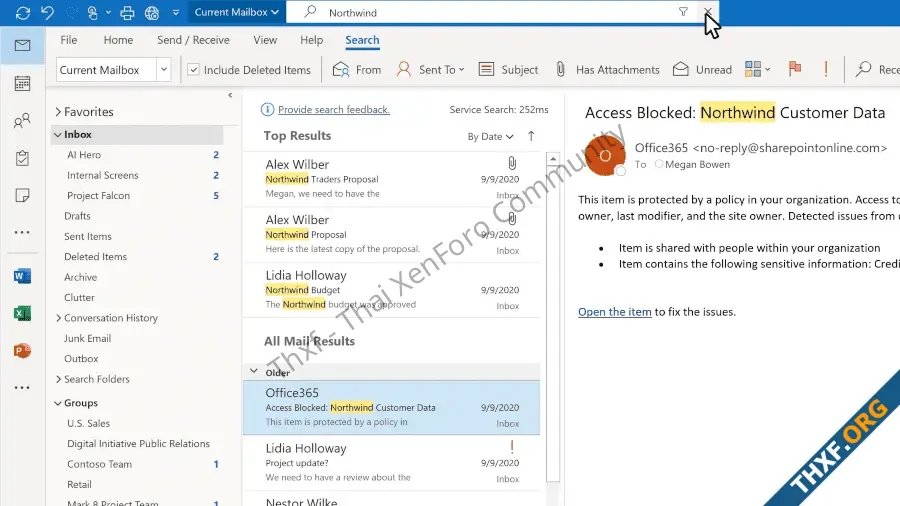
Task: Switch to the Send / Receive tab
Action: click(x=193, y=40)
